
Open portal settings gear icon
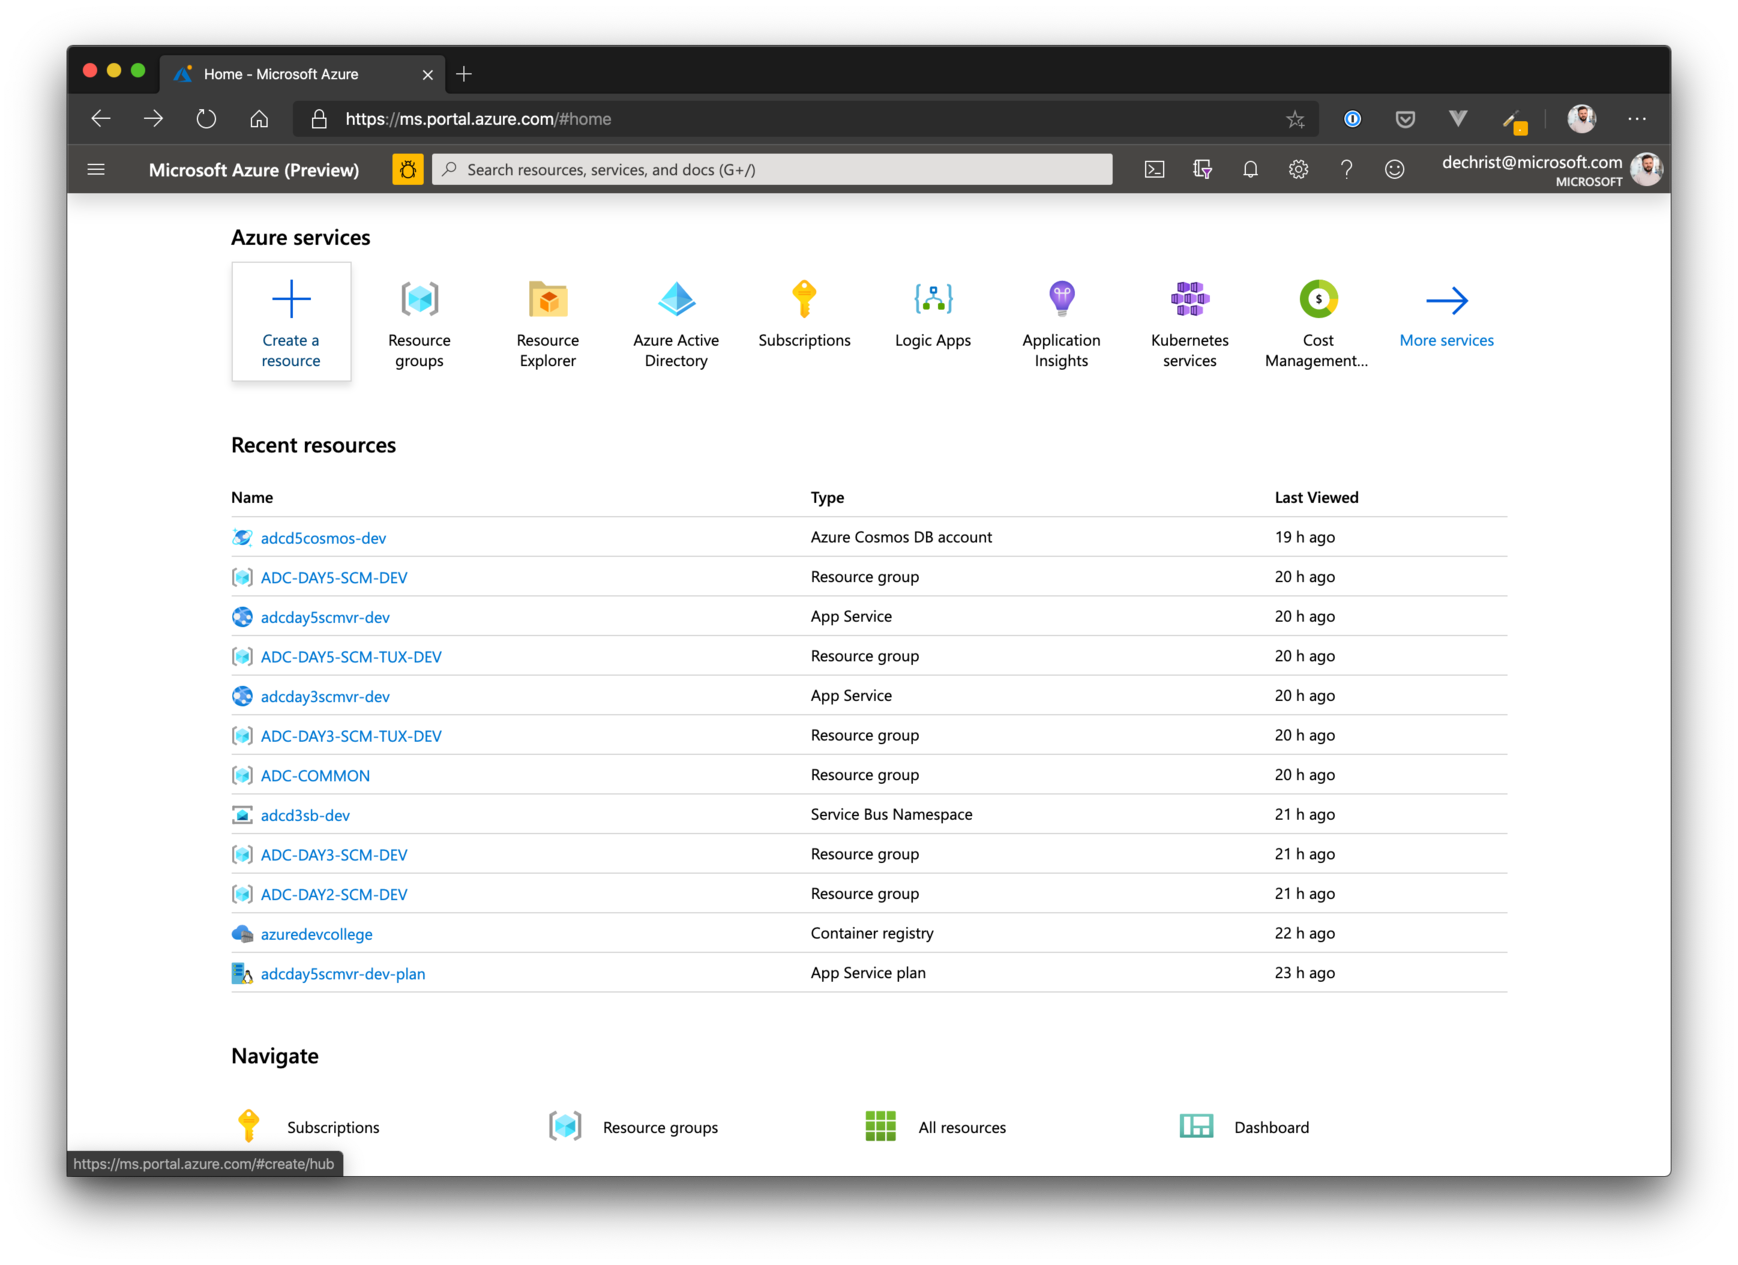point(1298,170)
